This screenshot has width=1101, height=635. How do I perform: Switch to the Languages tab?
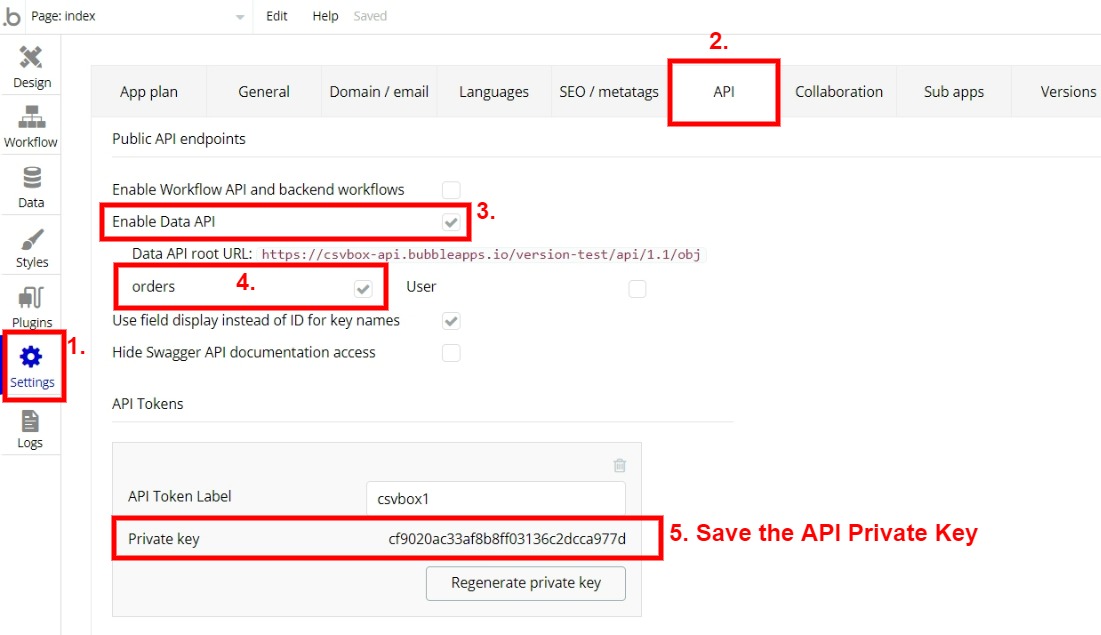point(494,91)
